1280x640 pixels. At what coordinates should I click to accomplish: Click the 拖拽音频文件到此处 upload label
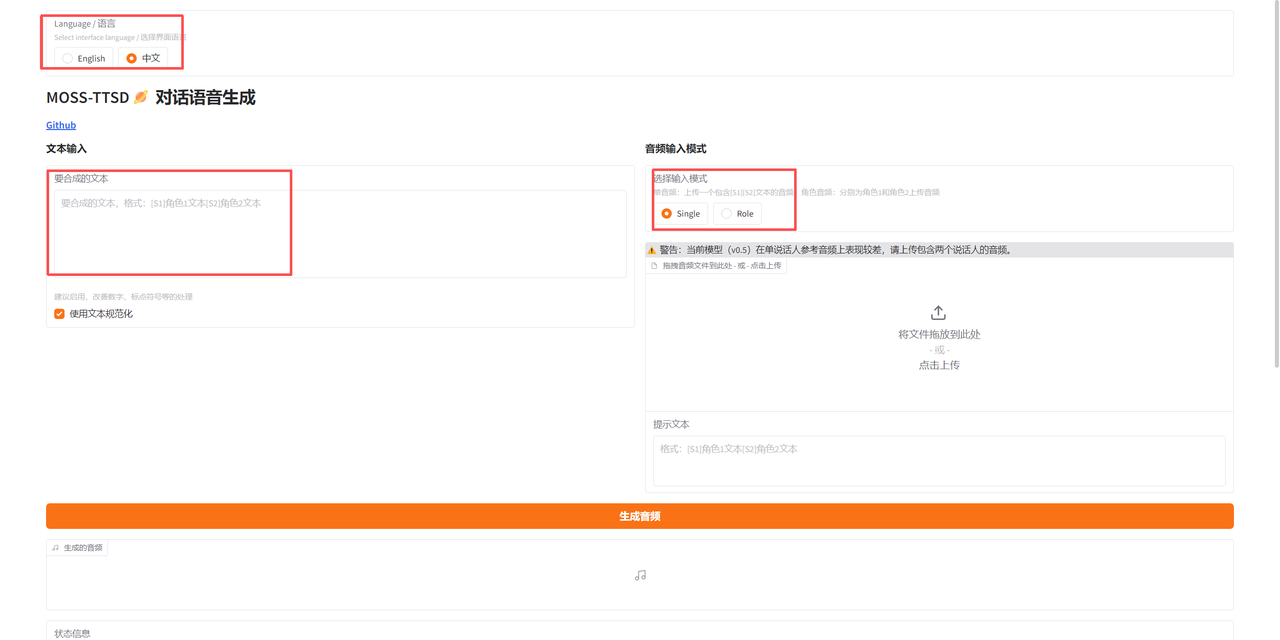pyautogui.click(x=716, y=266)
